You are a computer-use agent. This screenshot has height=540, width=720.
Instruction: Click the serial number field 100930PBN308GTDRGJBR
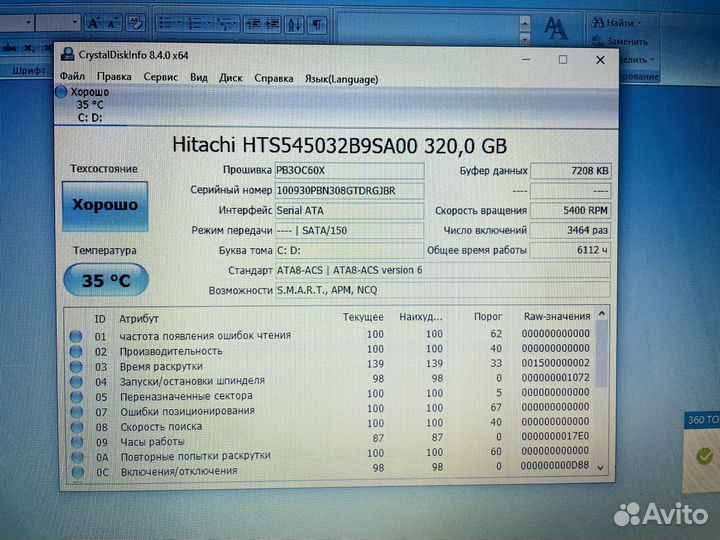coord(349,191)
